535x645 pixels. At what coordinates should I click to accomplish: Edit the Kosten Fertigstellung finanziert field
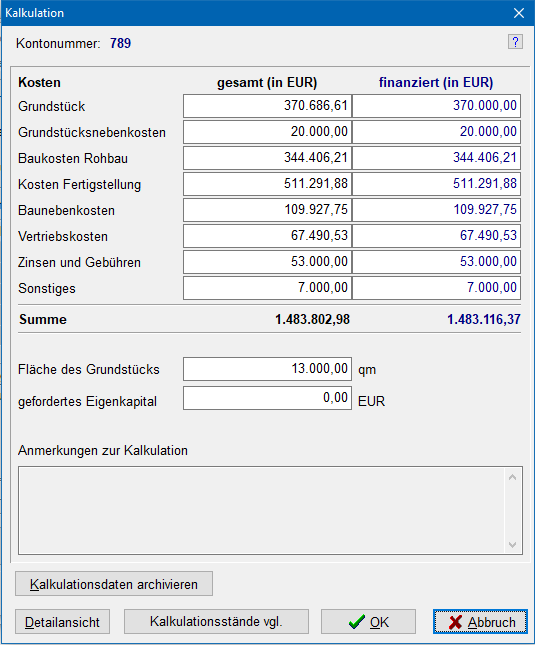coord(437,184)
